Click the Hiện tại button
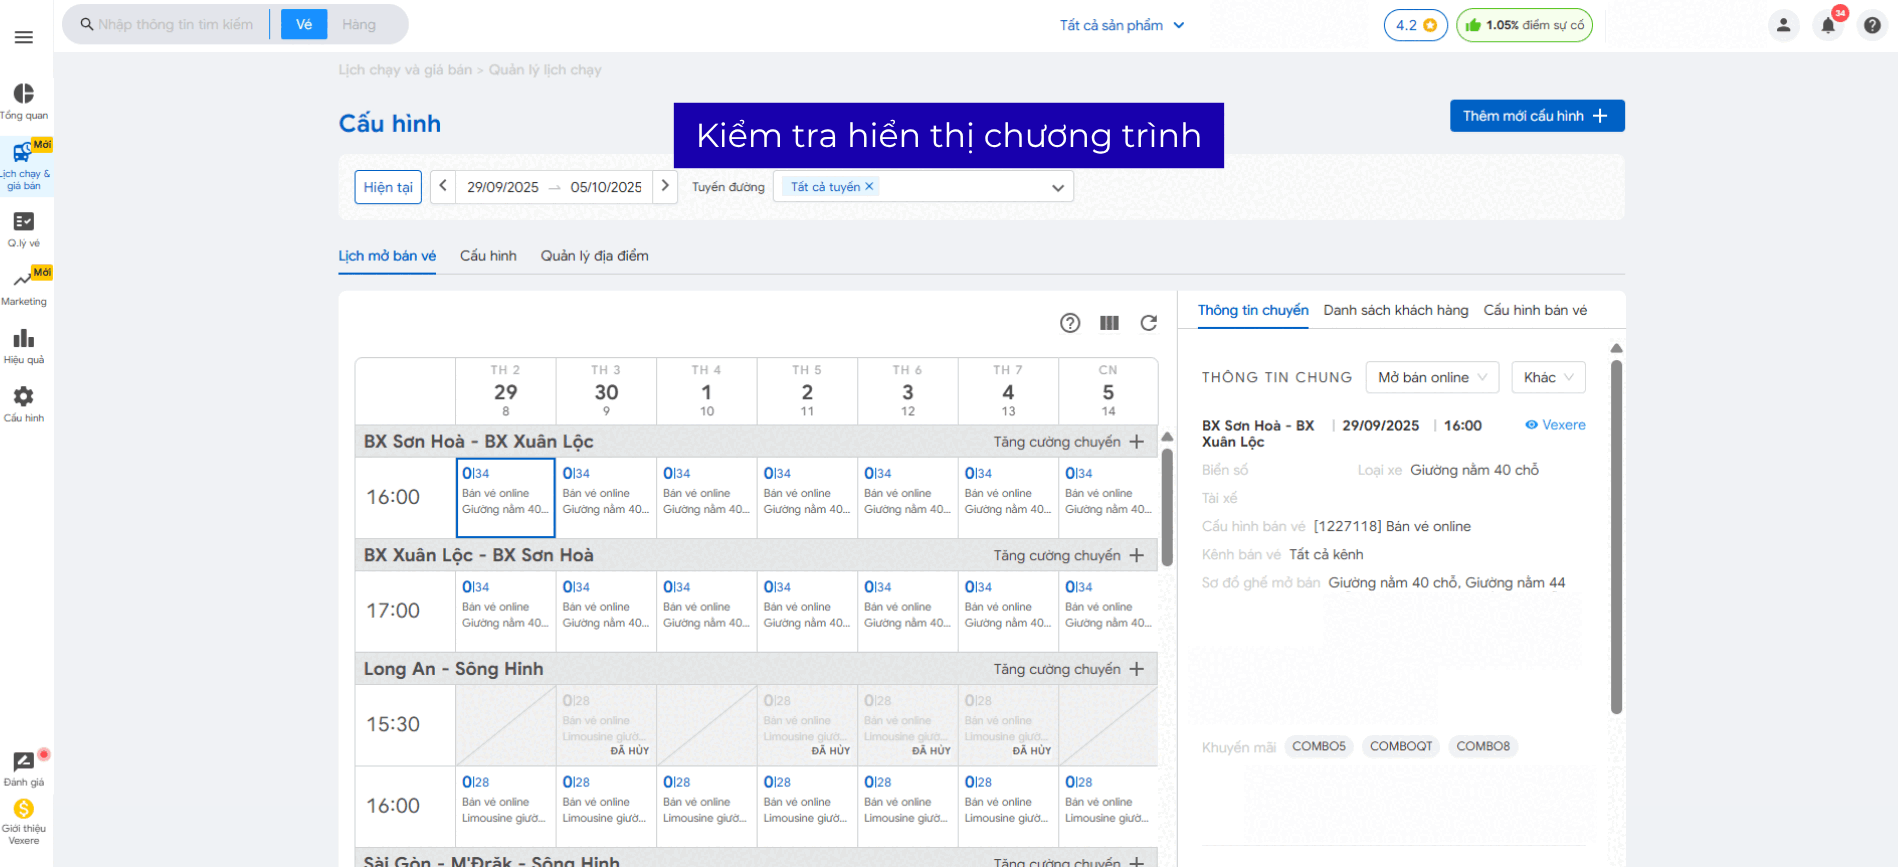The image size is (1898, 867). pyautogui.click(x=388, y=187)
